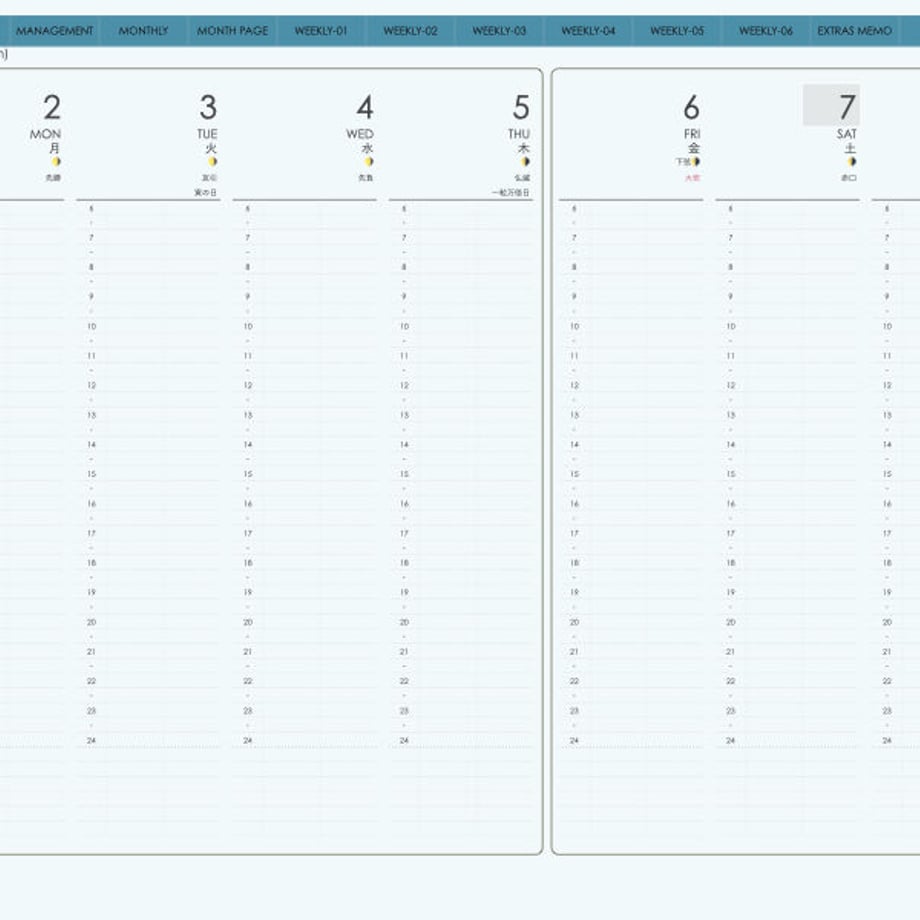Viewport: 920px width, 920px height.
Task: Click the 17 hour mark in Saturday column
Action: click(730, 533)
